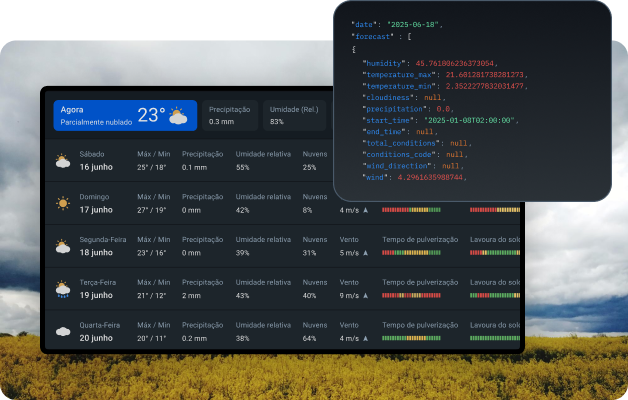Click the wind direction arrow beside 9 m/s
This screenshot has height=400, width=628.
pyautogui.click(x=365, y=295)
